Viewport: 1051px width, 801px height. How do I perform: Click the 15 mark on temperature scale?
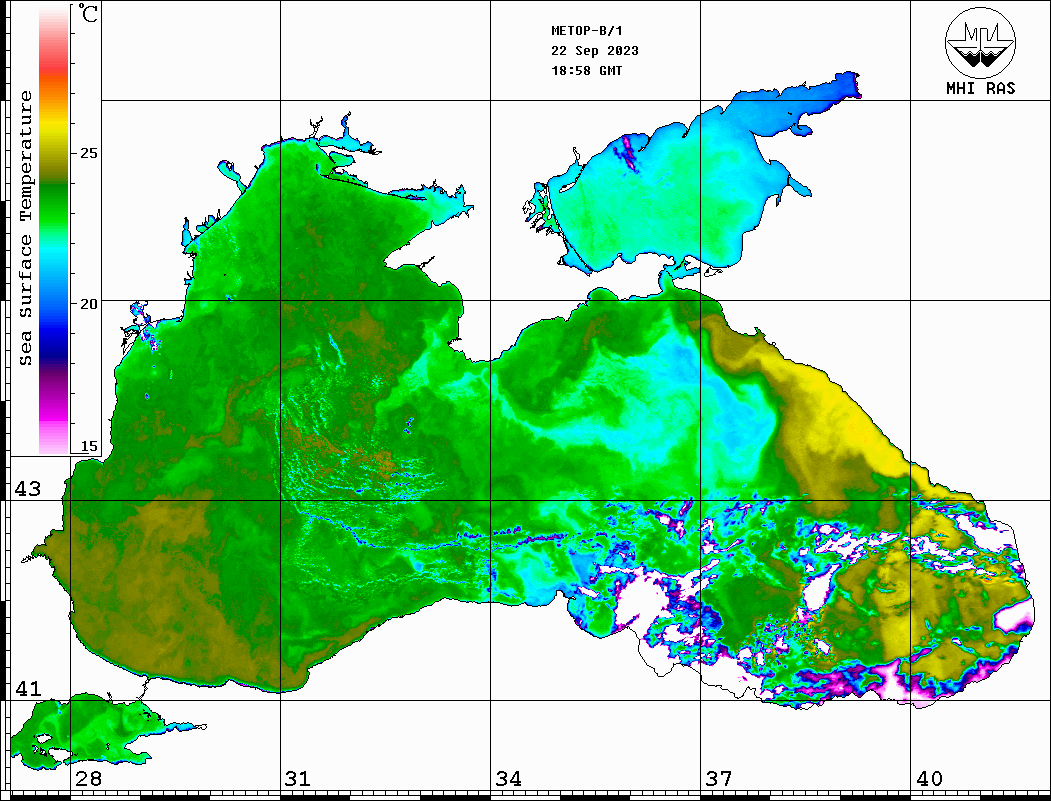(88, 446)
